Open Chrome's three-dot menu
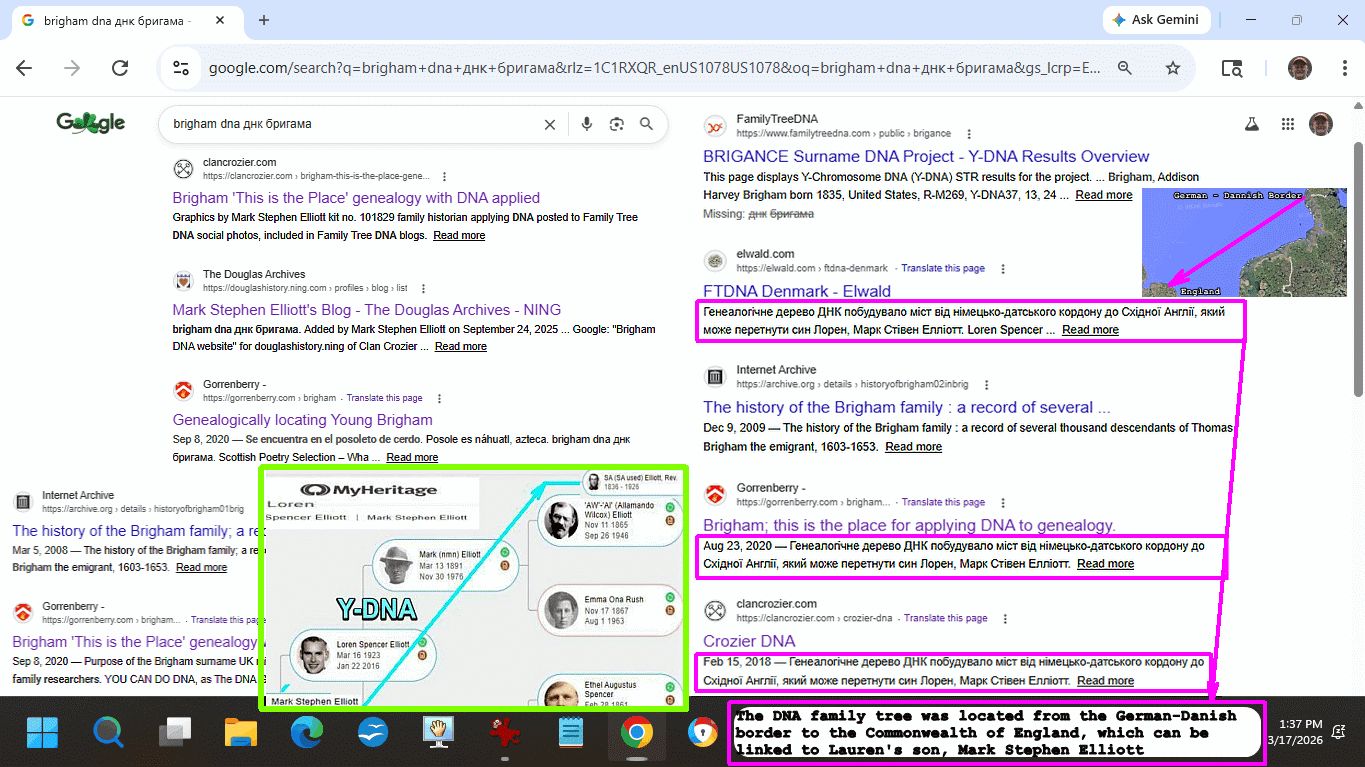This screenshot has width=1365, height=767. coord(1344,68)
